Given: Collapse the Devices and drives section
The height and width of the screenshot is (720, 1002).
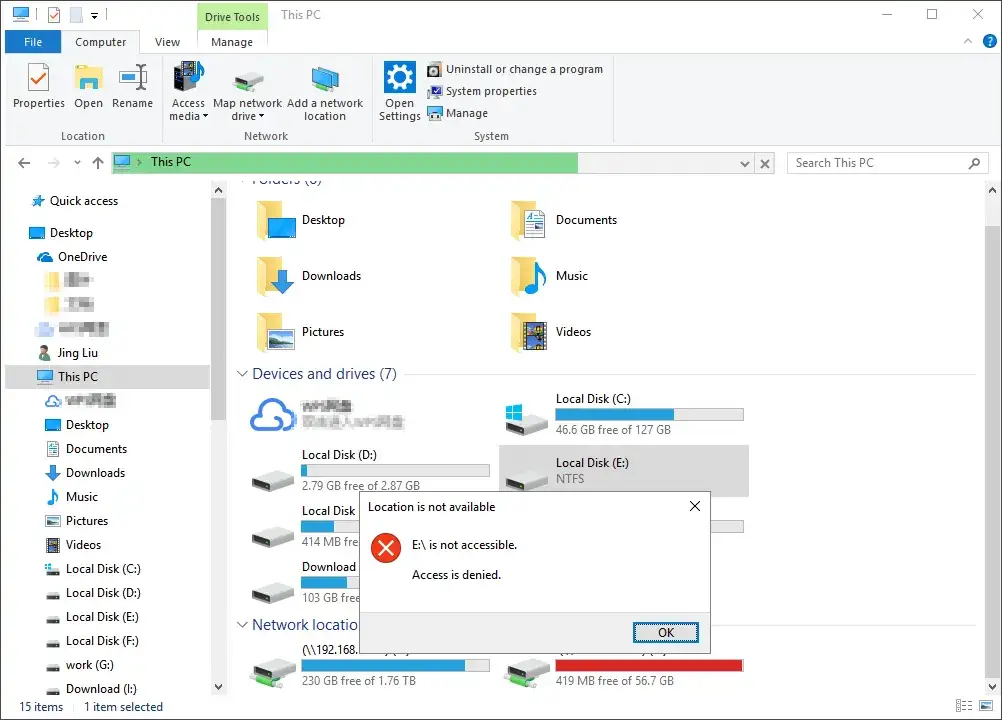Looking at the screenshot, I should (242, 374).
